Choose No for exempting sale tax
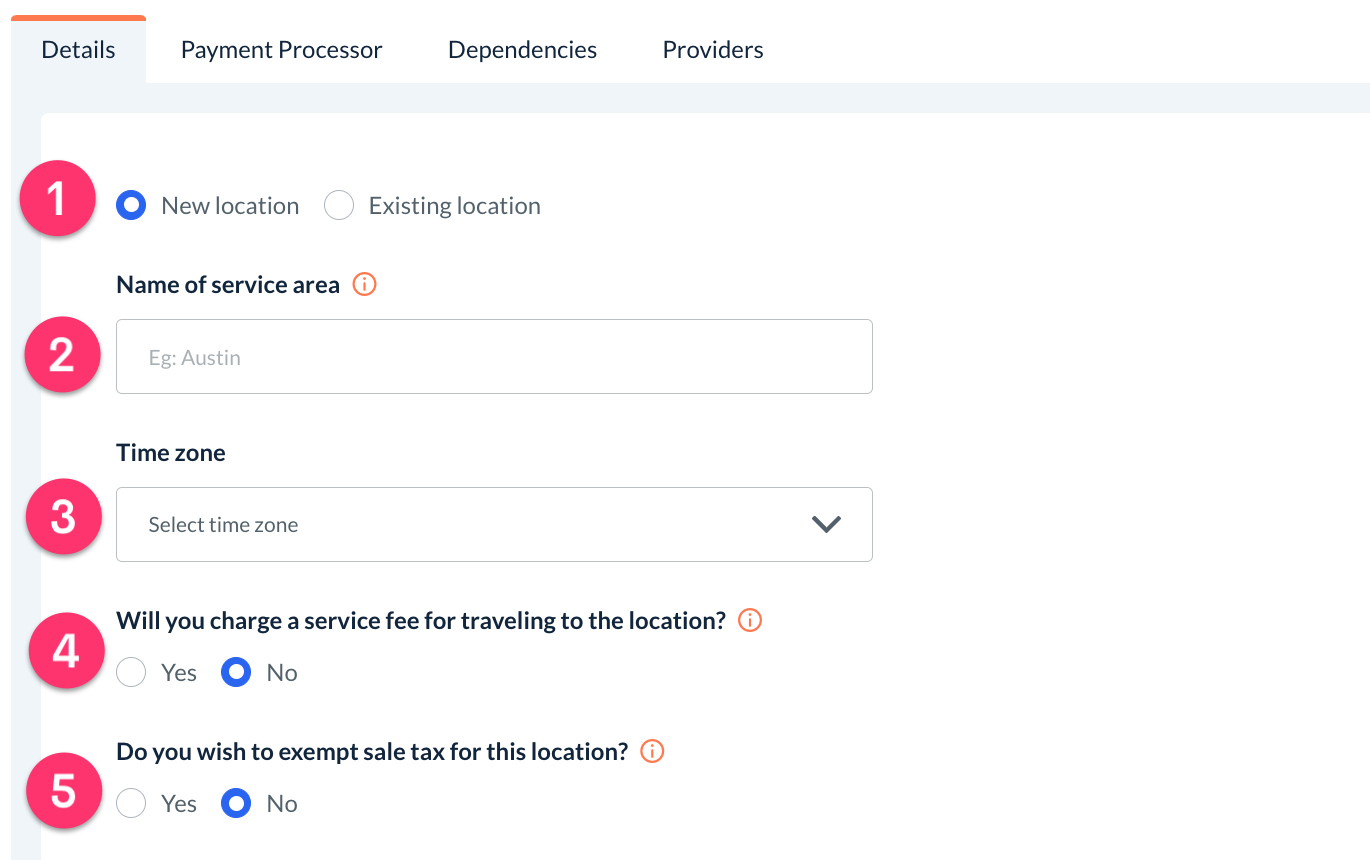 coord(236,804)
